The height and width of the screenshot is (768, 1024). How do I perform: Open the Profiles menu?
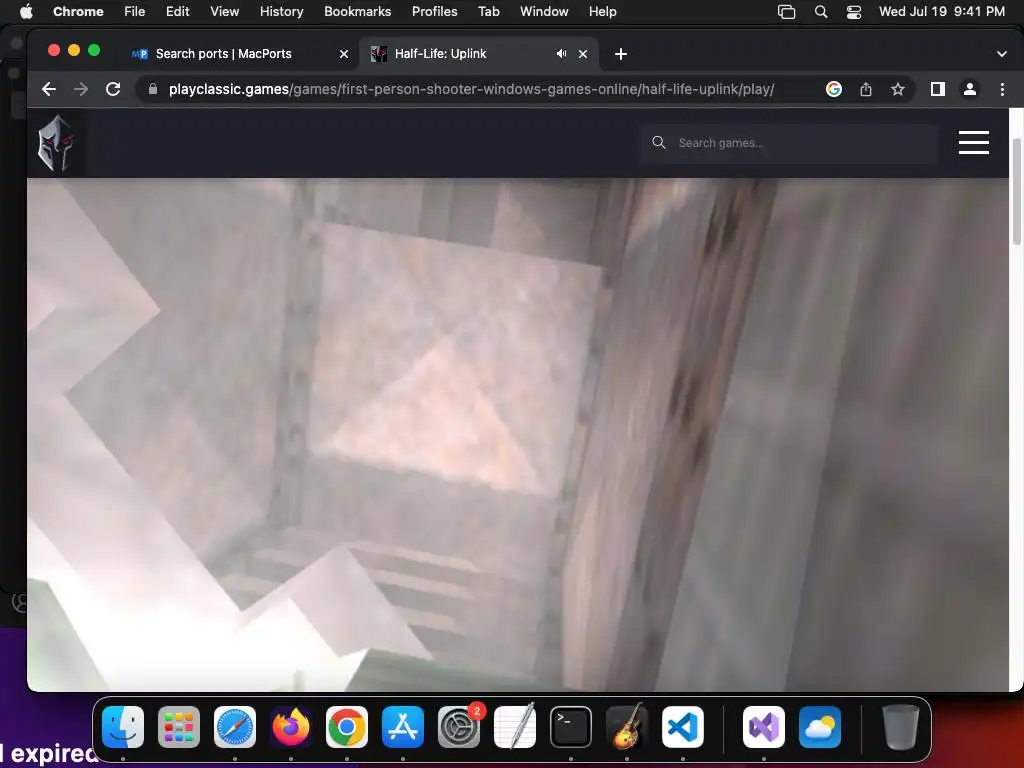point(434,11)
